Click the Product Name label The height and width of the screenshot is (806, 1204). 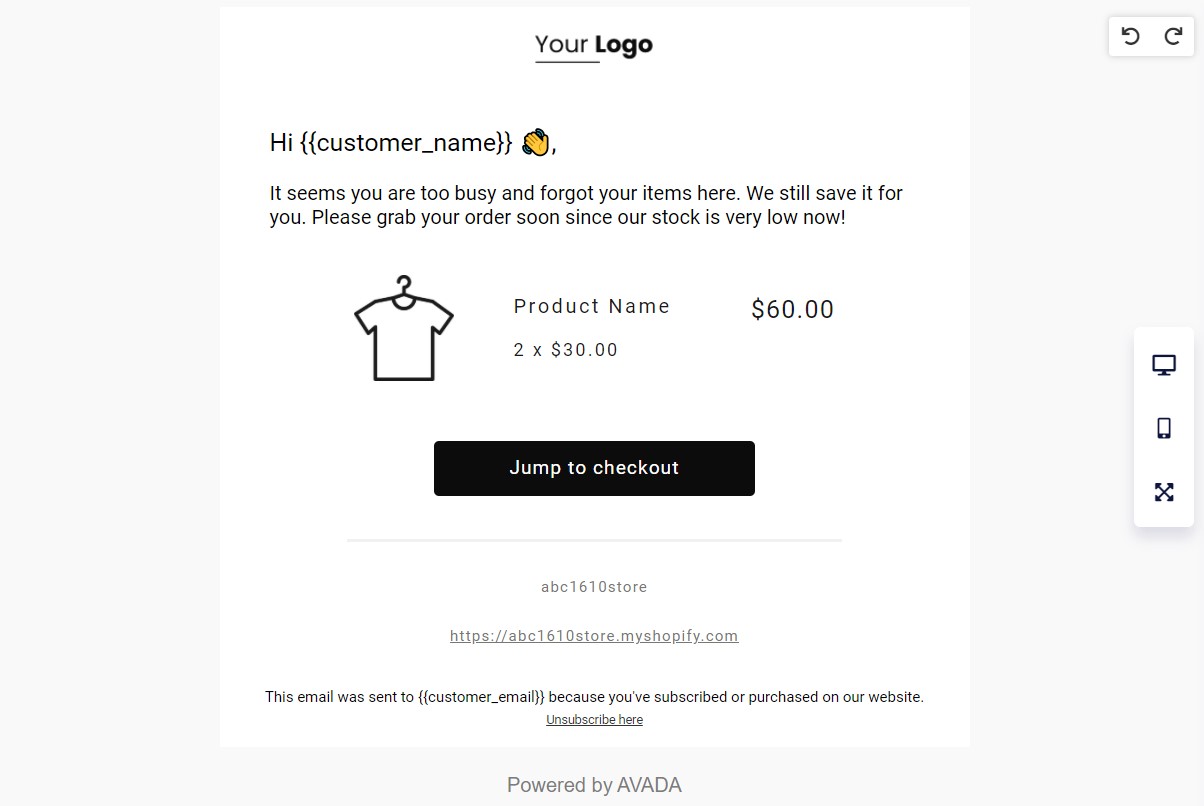click(592, 307)
